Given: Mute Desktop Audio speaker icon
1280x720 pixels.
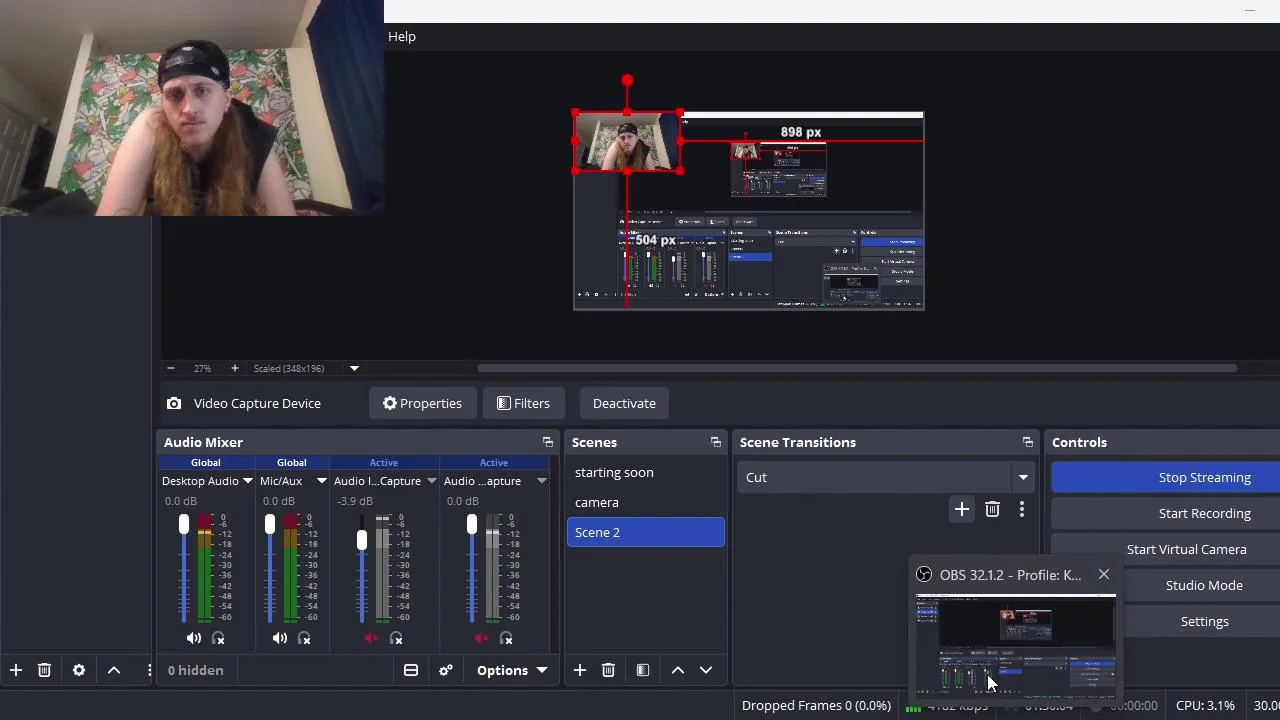Looking at the screenshot, I should click(x=194, y=638).
